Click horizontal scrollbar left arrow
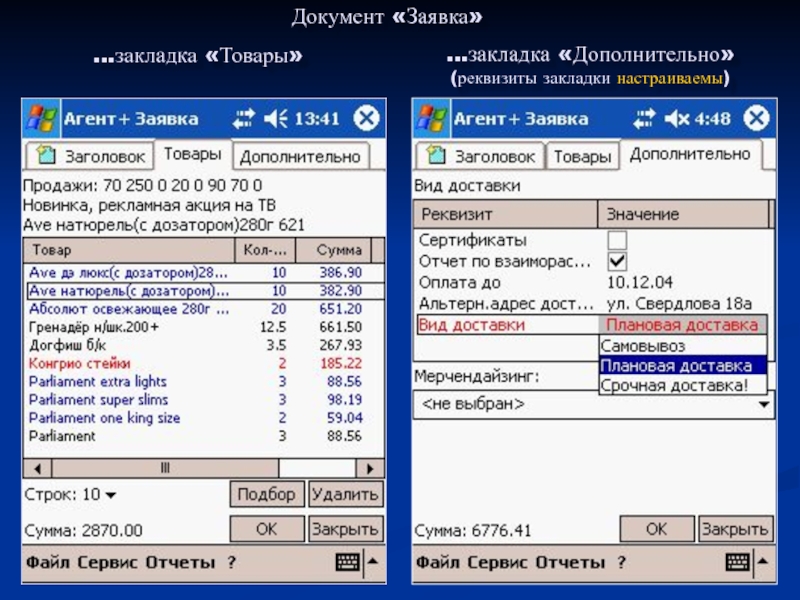Image resolution: width=800 pixels, height=600 pixels. [37, 468]
